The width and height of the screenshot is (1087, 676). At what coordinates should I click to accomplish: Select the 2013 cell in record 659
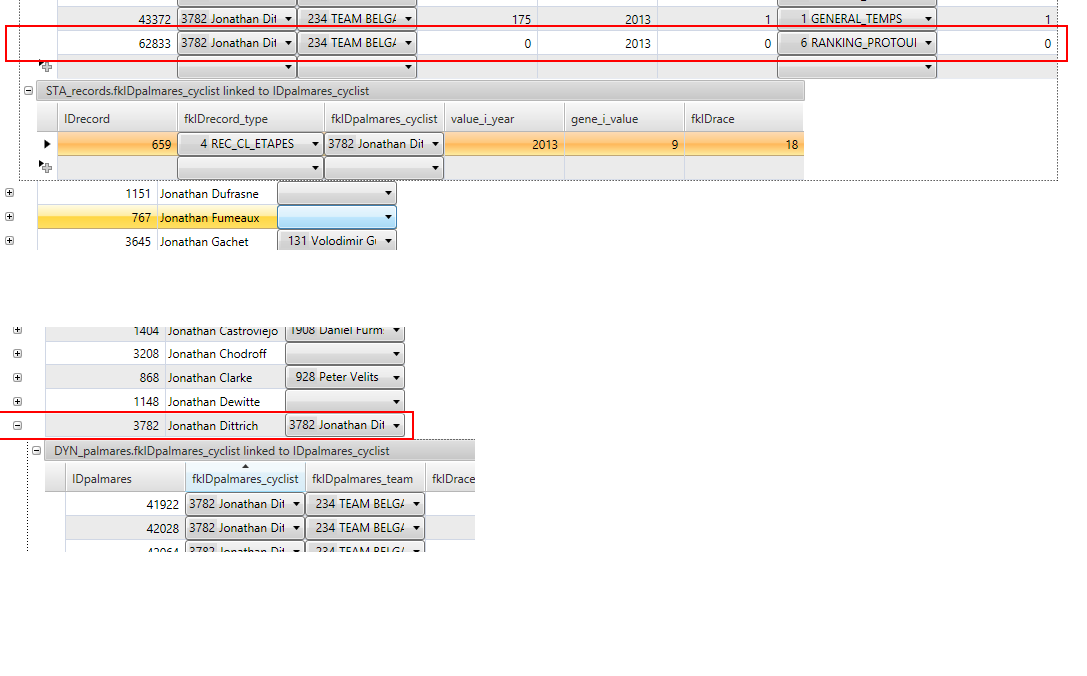tap(504, 144)
